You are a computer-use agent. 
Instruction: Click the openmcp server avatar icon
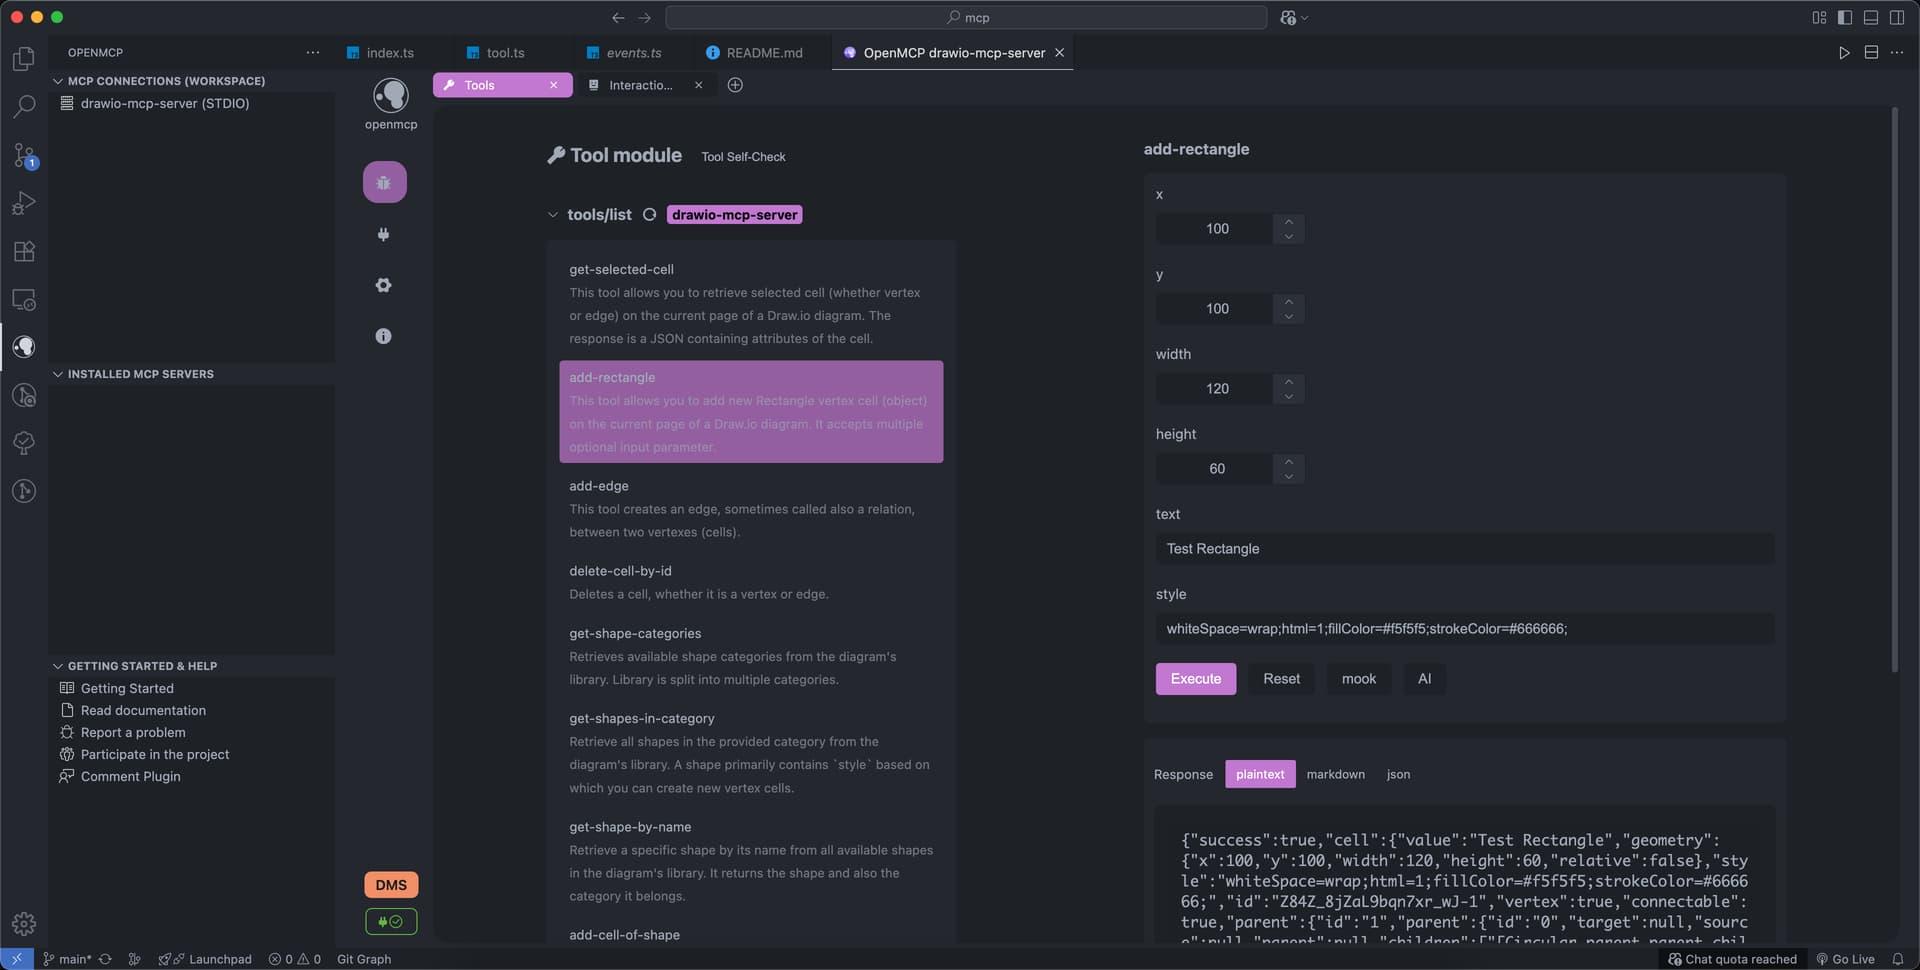coord(390,97)
